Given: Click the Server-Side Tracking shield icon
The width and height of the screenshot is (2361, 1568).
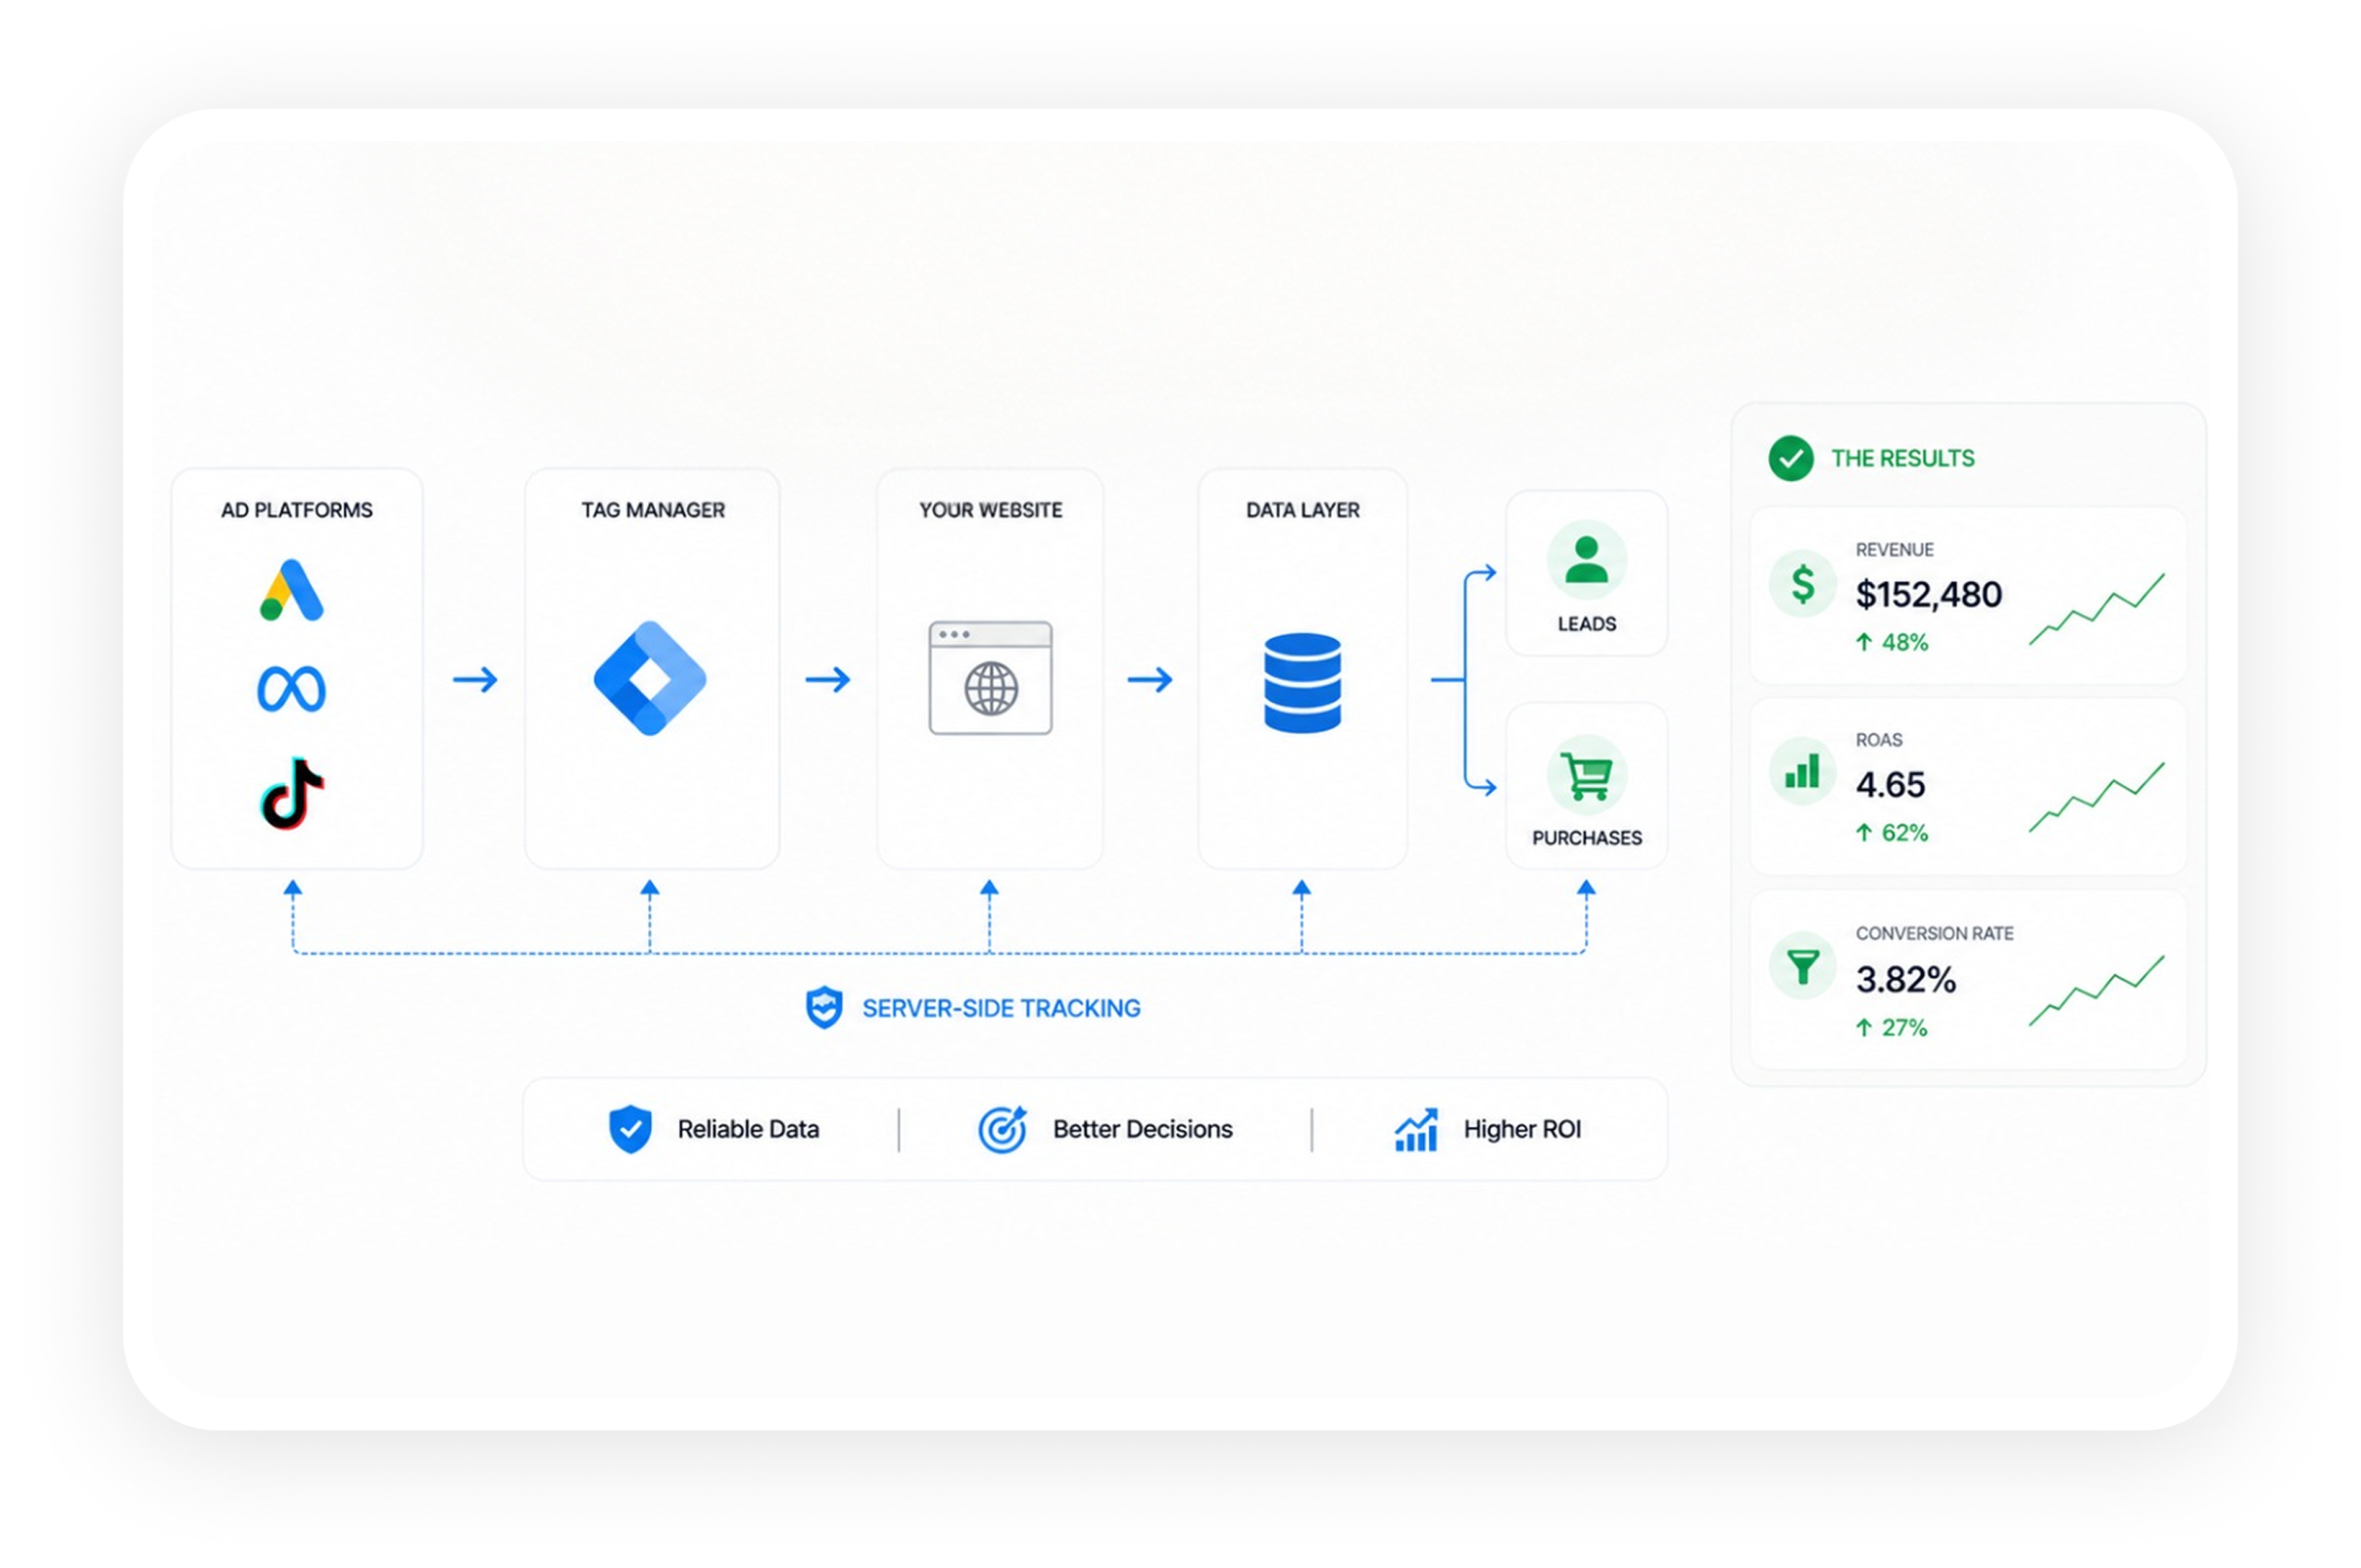Looking at the screenshot, I should point(824,1007).
